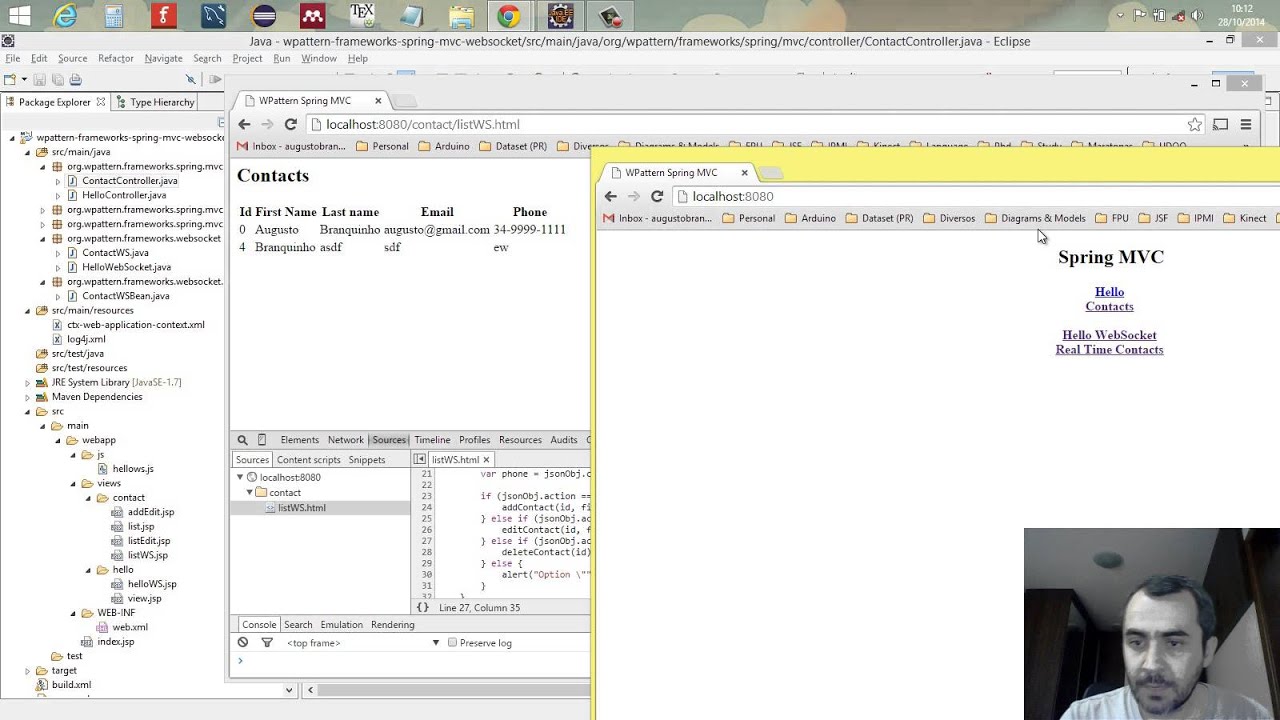Click the DevTools inspect element magnifier icon
Image resolution: width=1280 pixels, height=720 pixels.
click(242, 440)
